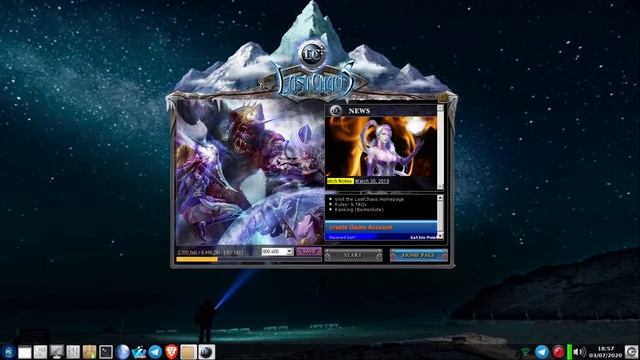640x360 pixels.
Task: Open the third taskbar icon, a gray app
Action: point(40,352)
